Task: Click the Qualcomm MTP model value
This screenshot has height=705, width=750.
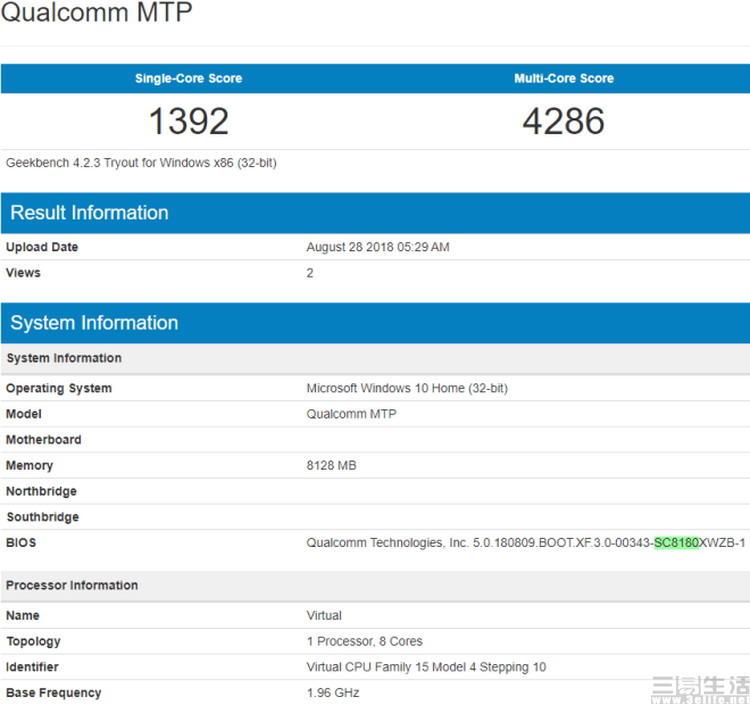Action: tap(351, 414)
